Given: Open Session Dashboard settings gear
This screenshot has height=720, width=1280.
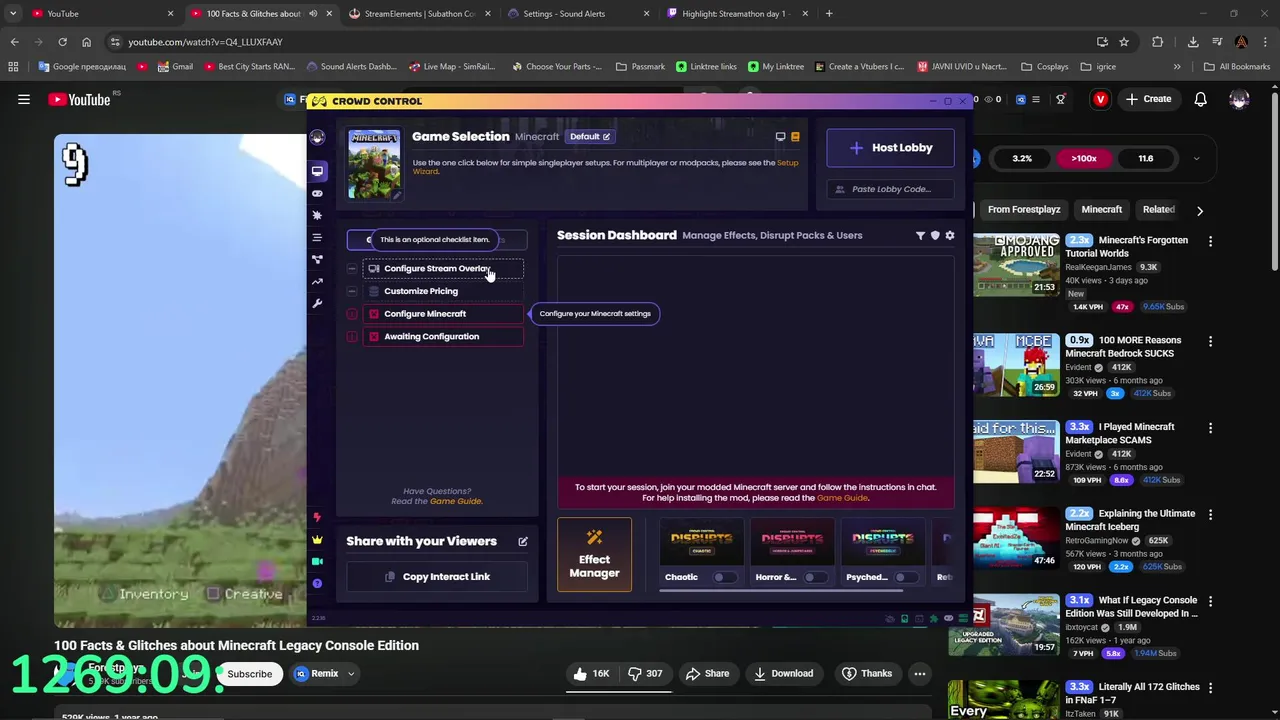Looking at the screenshot, I should (950, 236).
